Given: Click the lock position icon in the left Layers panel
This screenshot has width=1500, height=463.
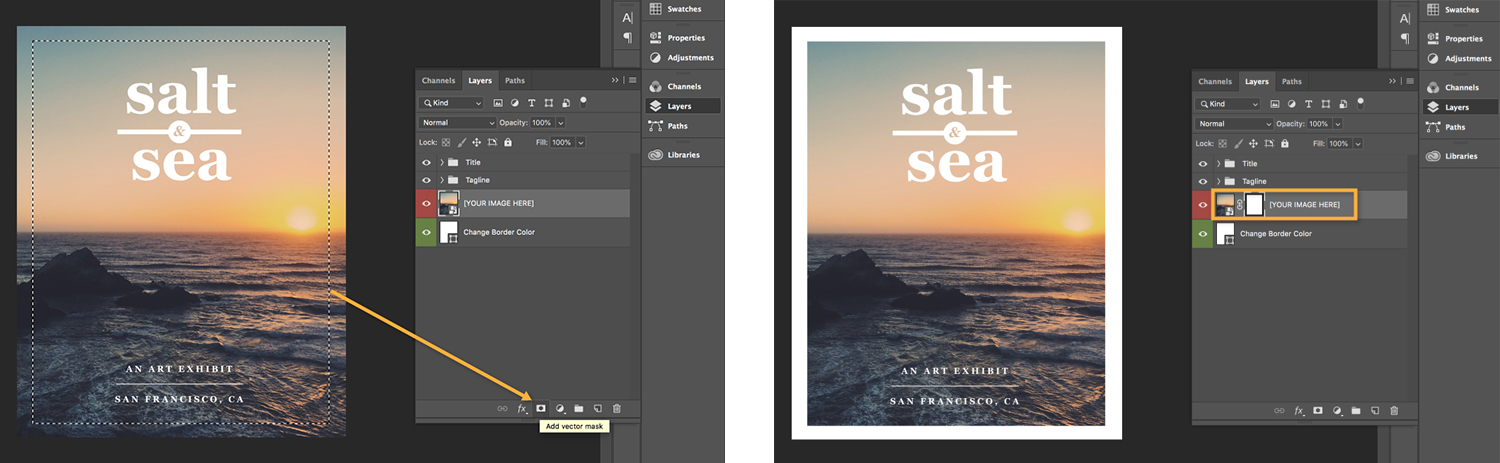Looking at the screenshot, I should pyautogui.click(x=475, y=143).
